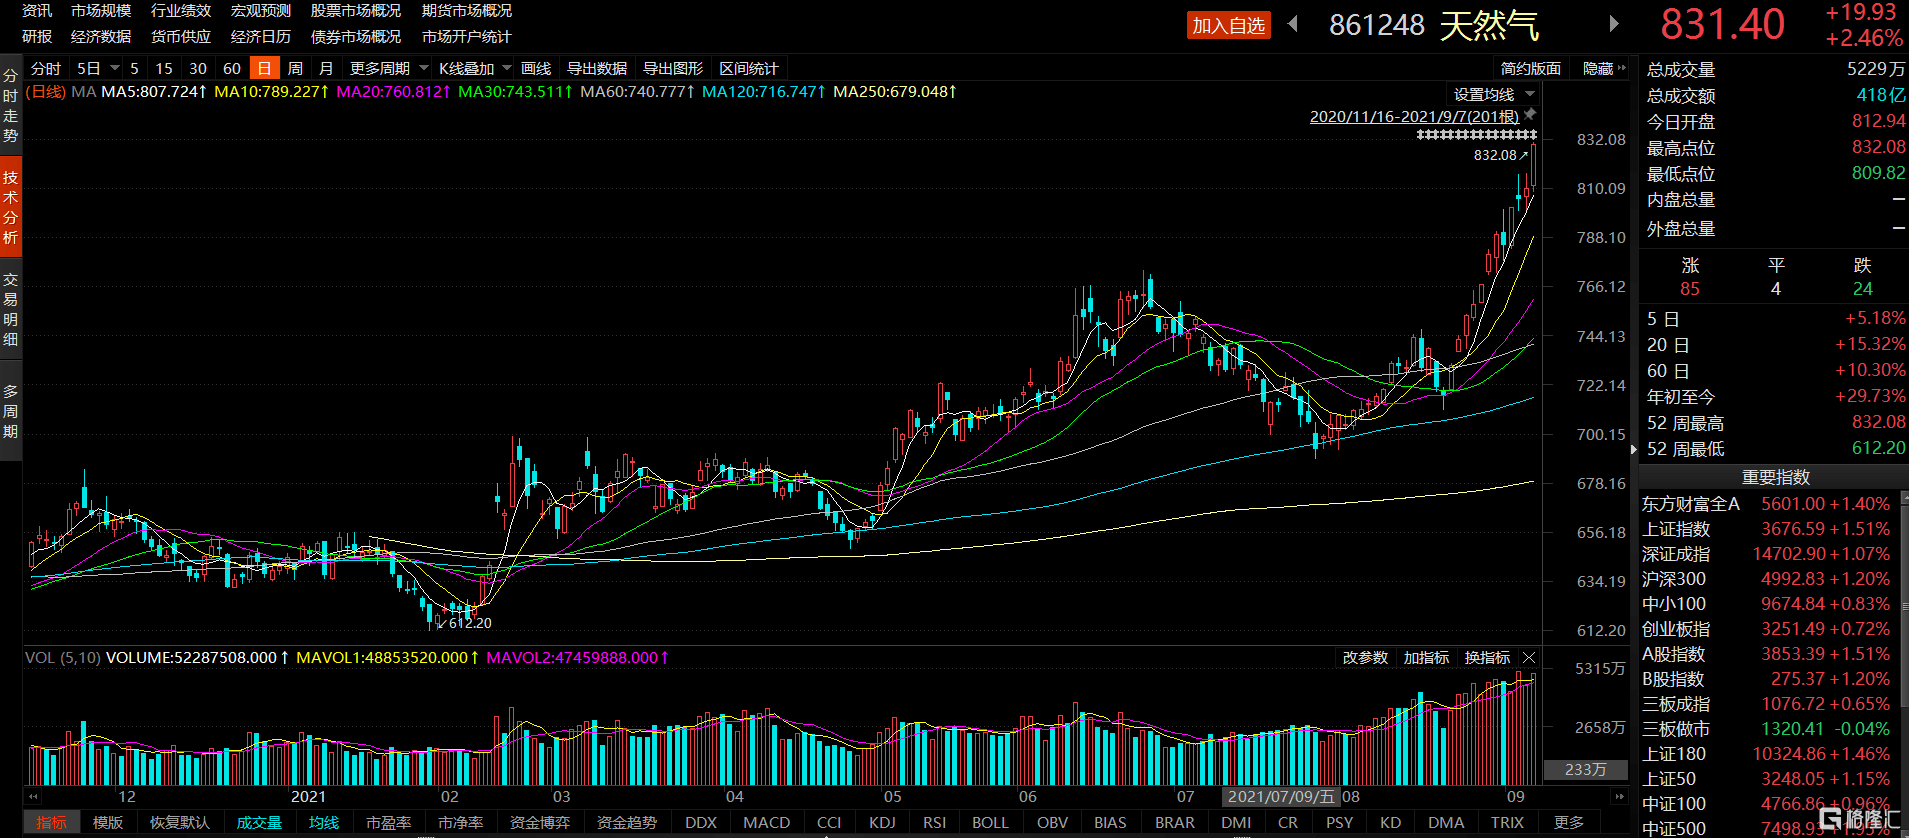Viewport: 1909px width, 838px height.
Task: Click the 导出数据 button
Action: click(597, 68)
